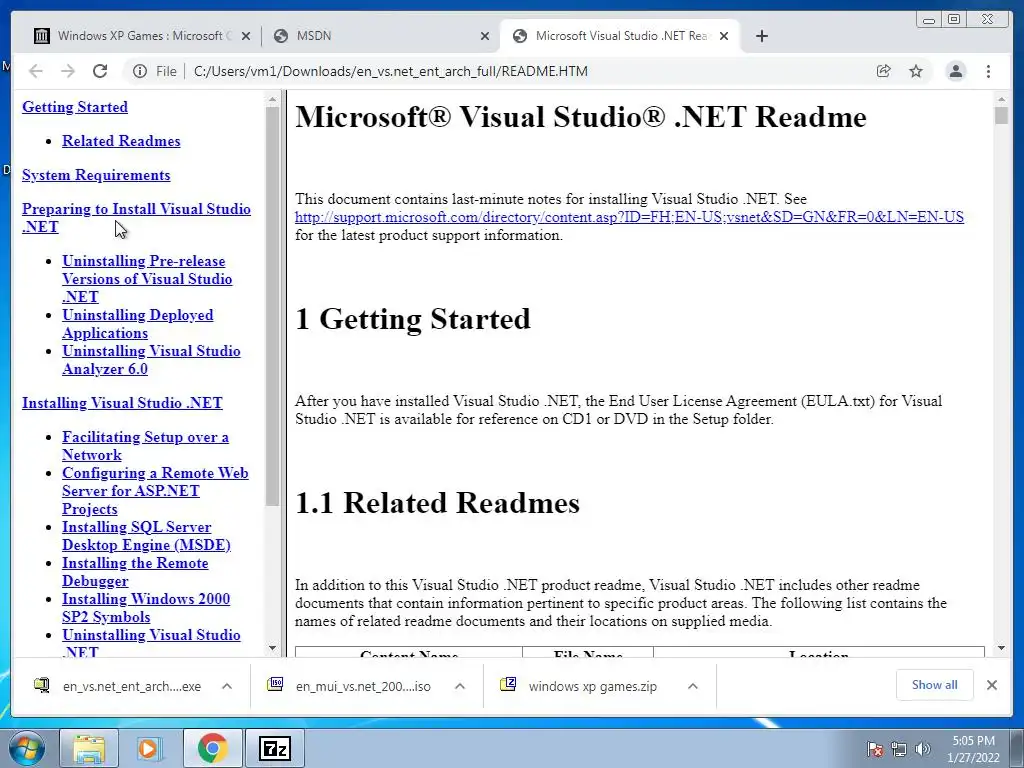Click the zip file icon in downloads bar
Image resolution: width=1024 pixels, height=768 pixels.
[508, 684]
